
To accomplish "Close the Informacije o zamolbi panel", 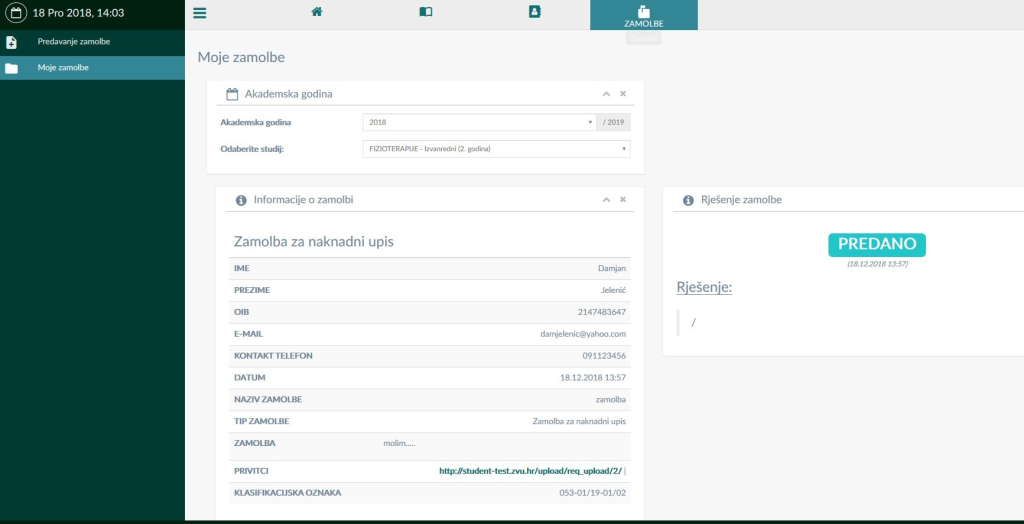I will 623,200.
